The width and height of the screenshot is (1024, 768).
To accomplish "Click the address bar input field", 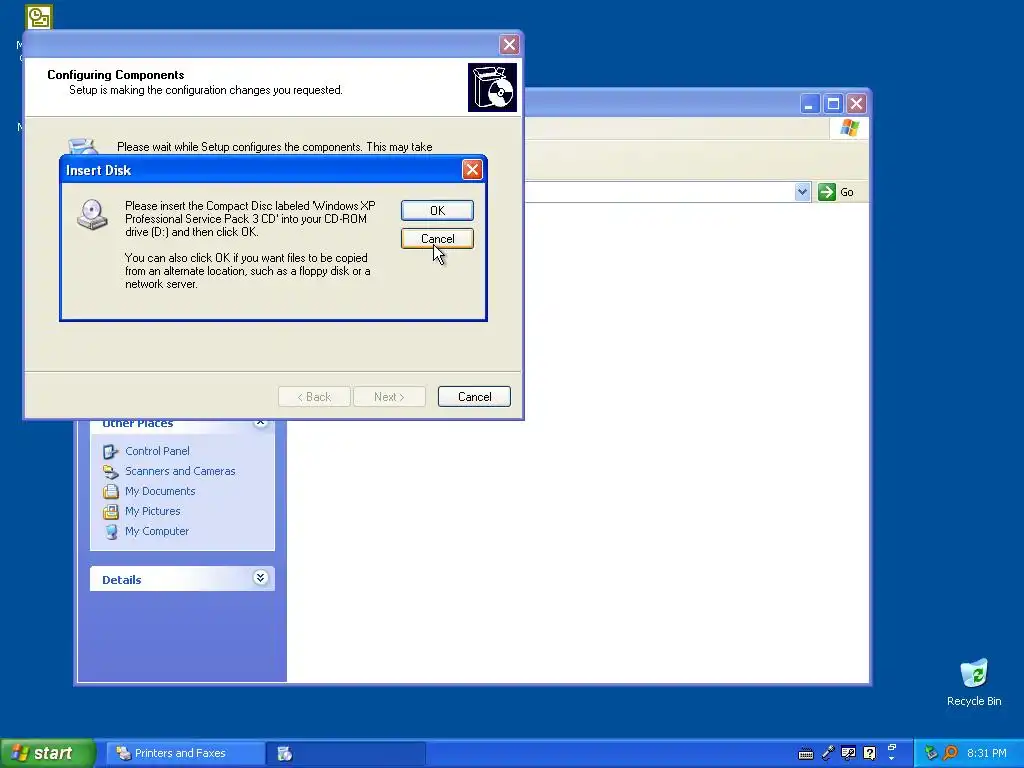I will point(660,192).
